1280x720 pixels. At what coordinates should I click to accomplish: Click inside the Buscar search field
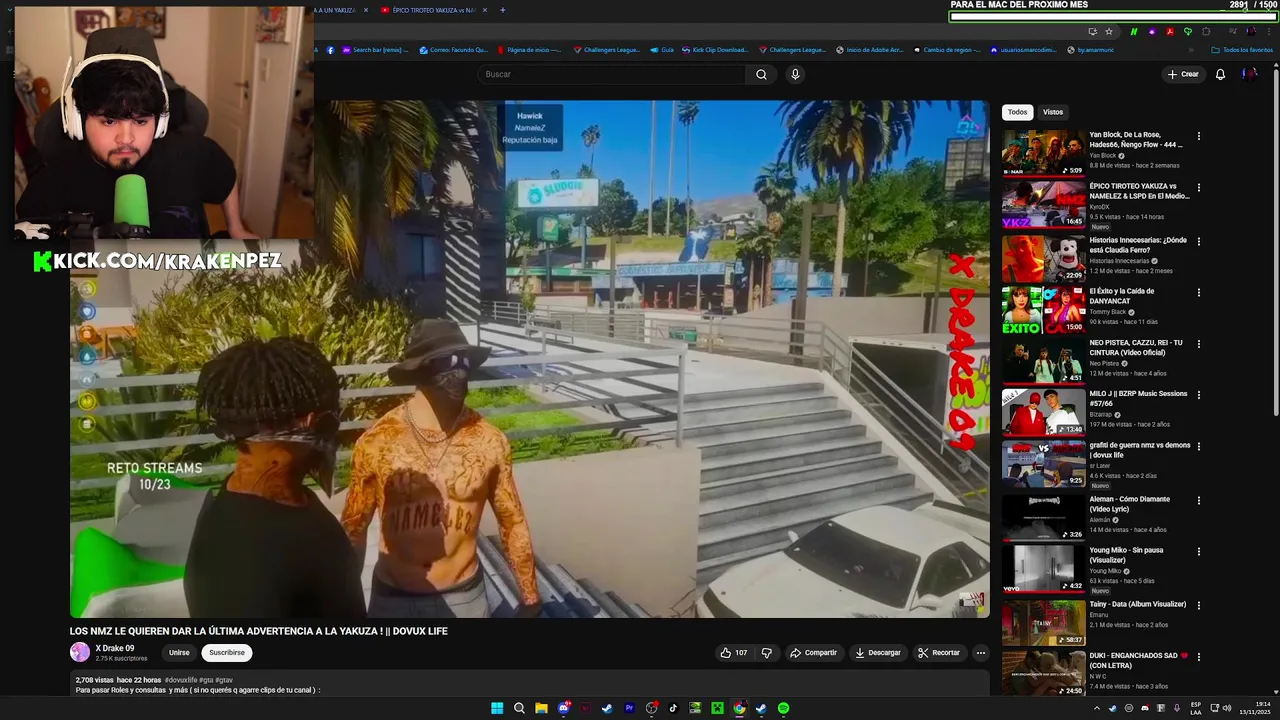coord(612,74)
